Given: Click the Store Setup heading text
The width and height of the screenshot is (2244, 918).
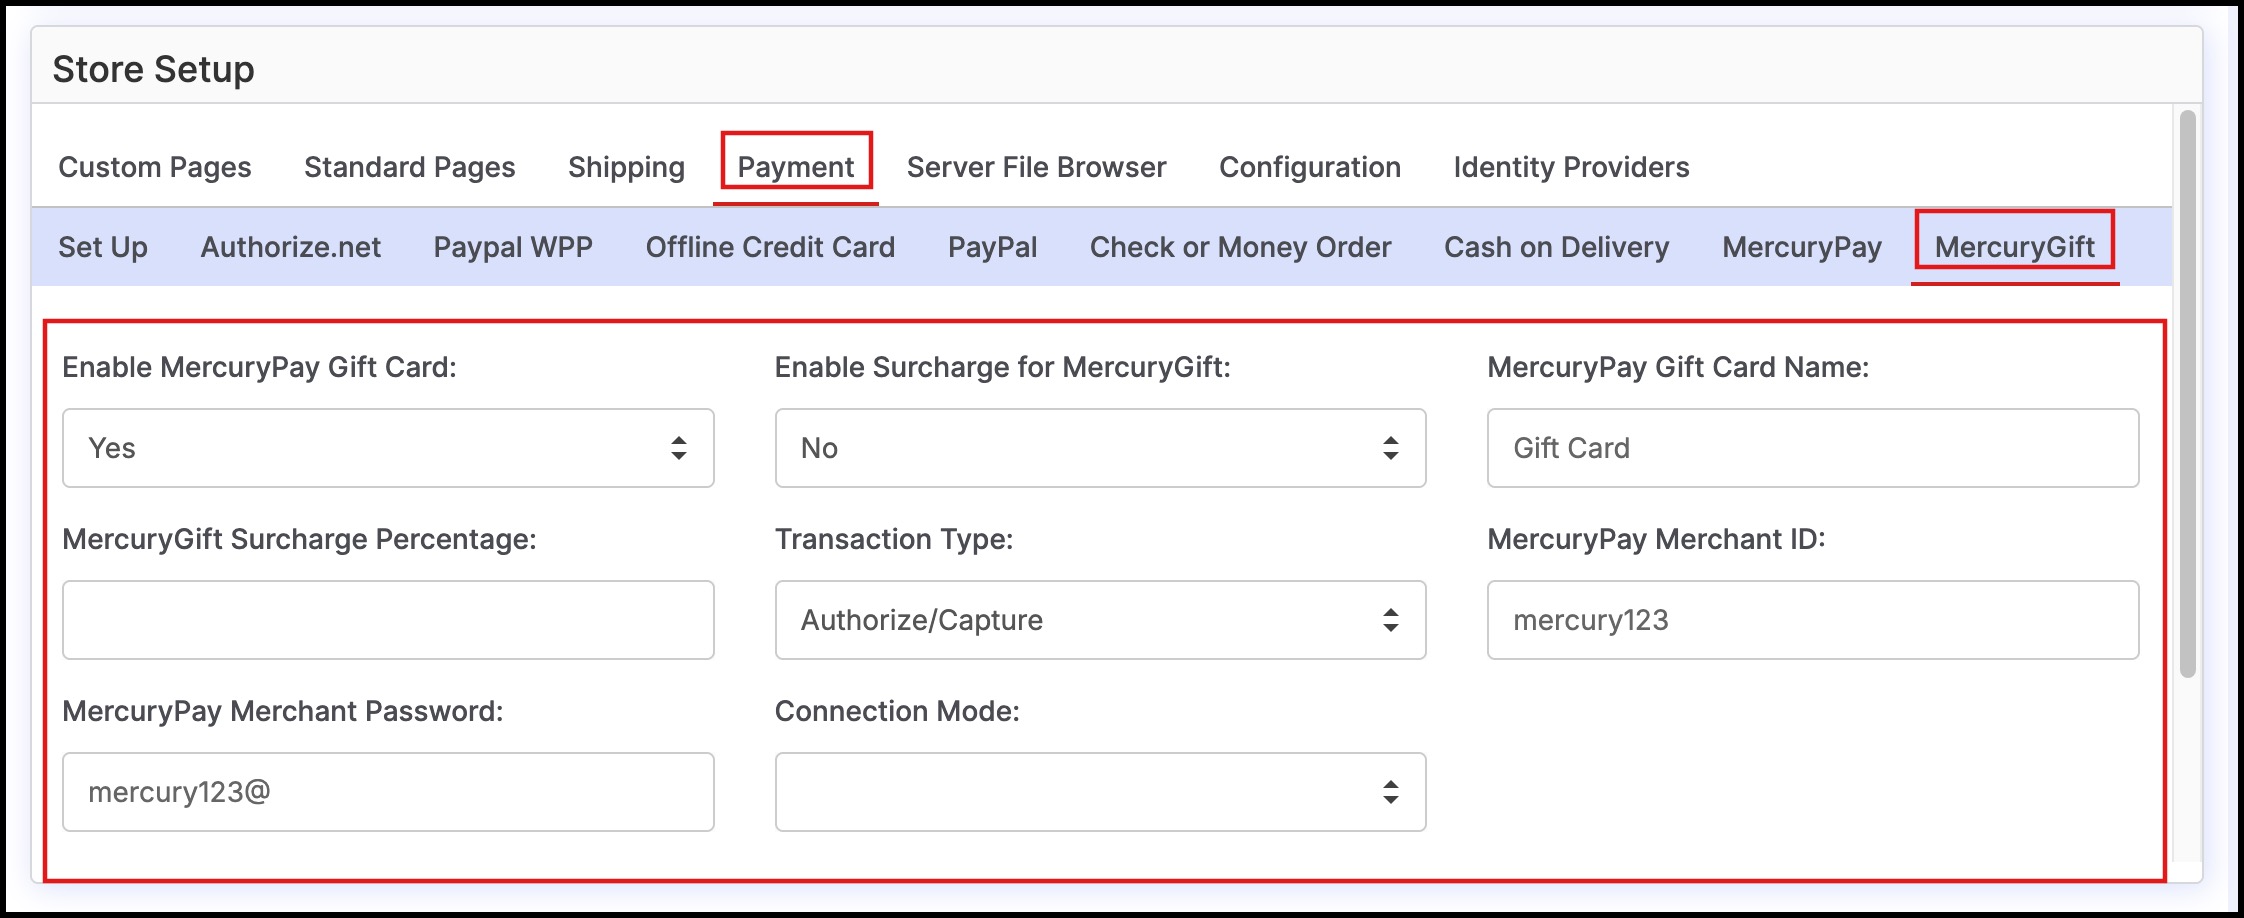Looking at the screenshot, I should tap(153, 69).
